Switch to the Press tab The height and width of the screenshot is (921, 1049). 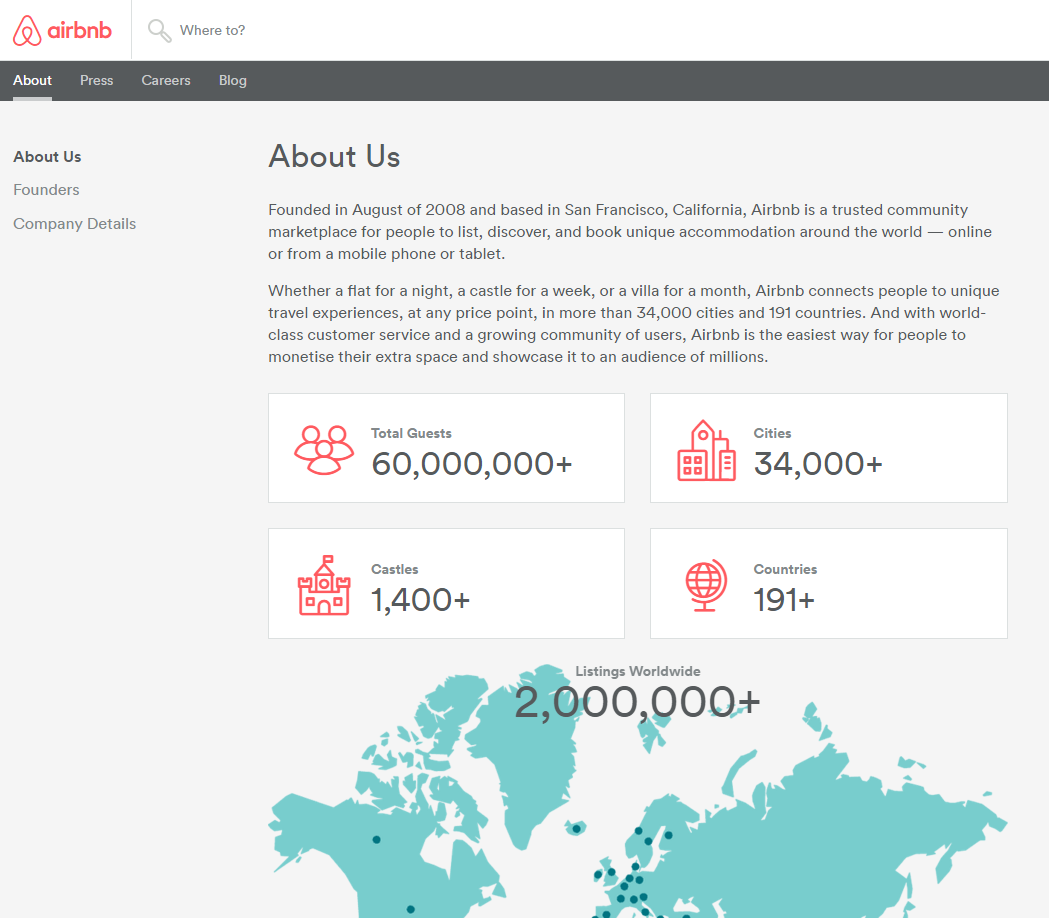[x=97, y=80]
